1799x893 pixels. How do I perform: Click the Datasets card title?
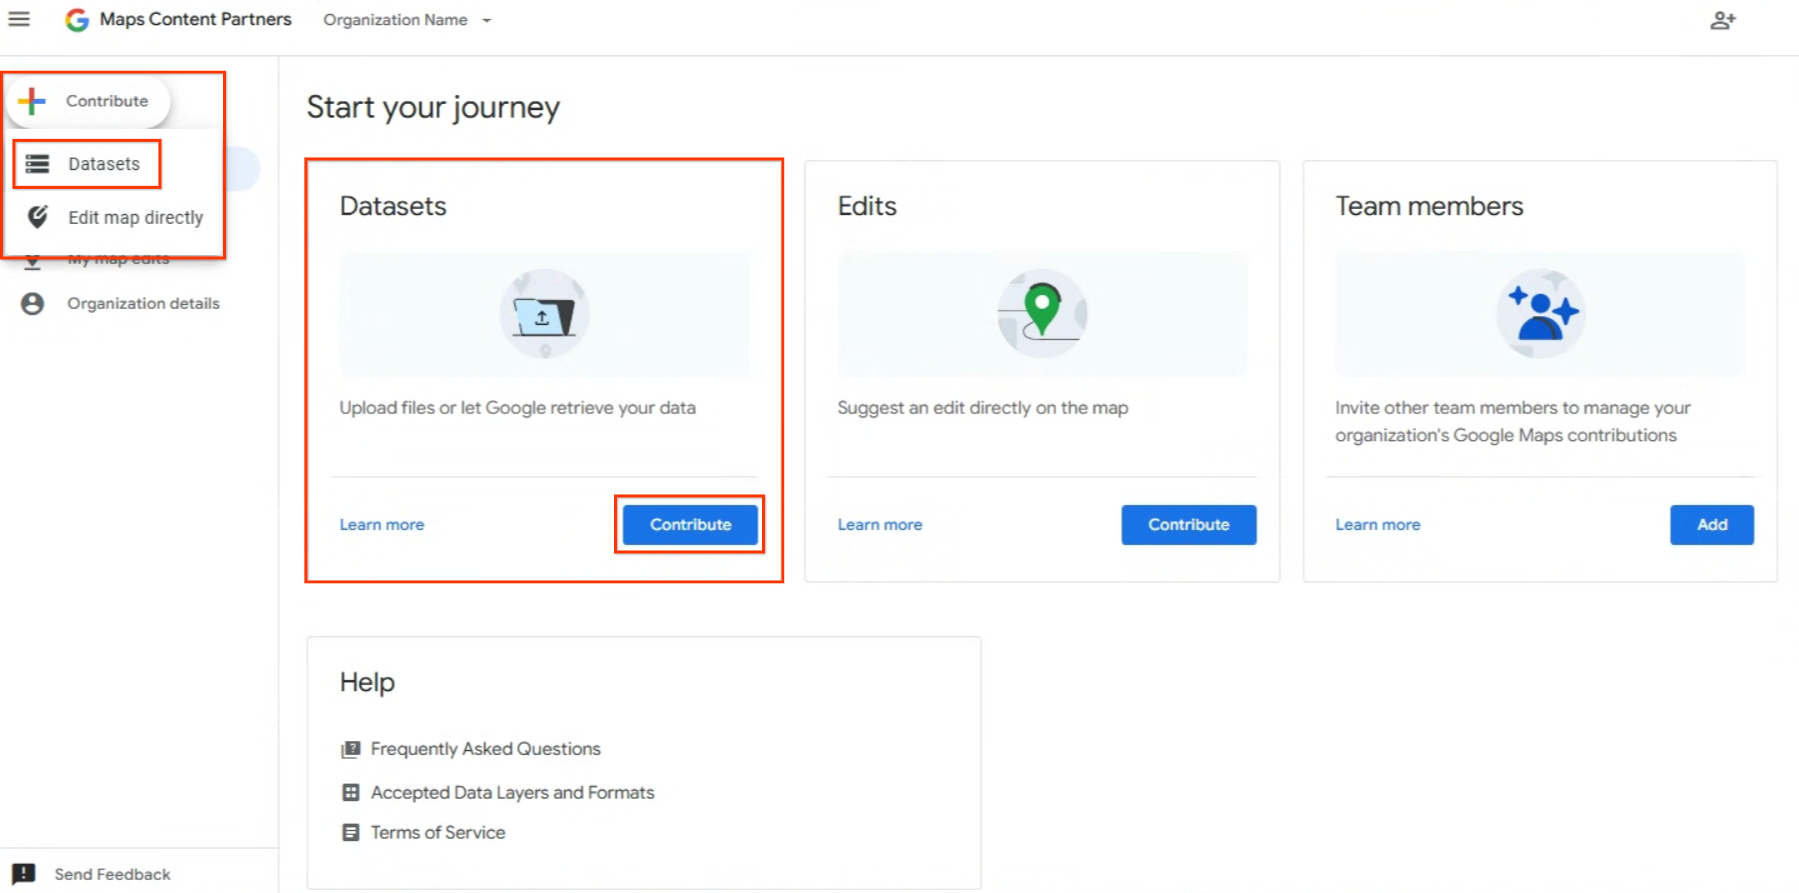pyautogui.click(x=393, y=206)
